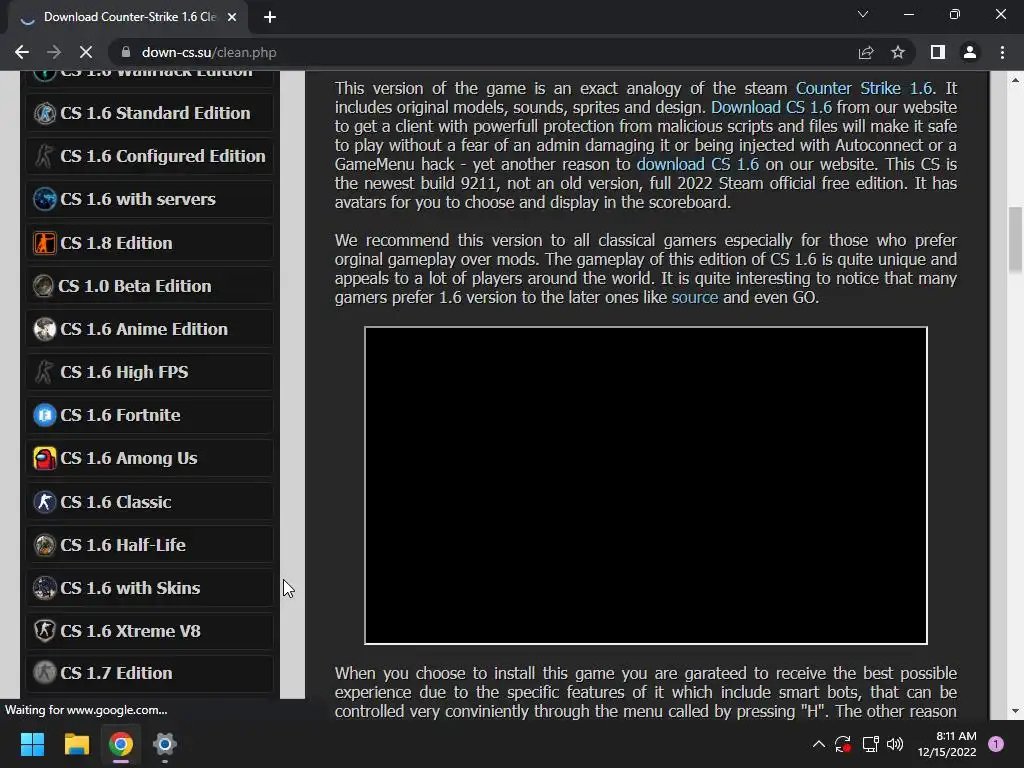
Task: Open the clock and date panel
Action: [946, 744]
